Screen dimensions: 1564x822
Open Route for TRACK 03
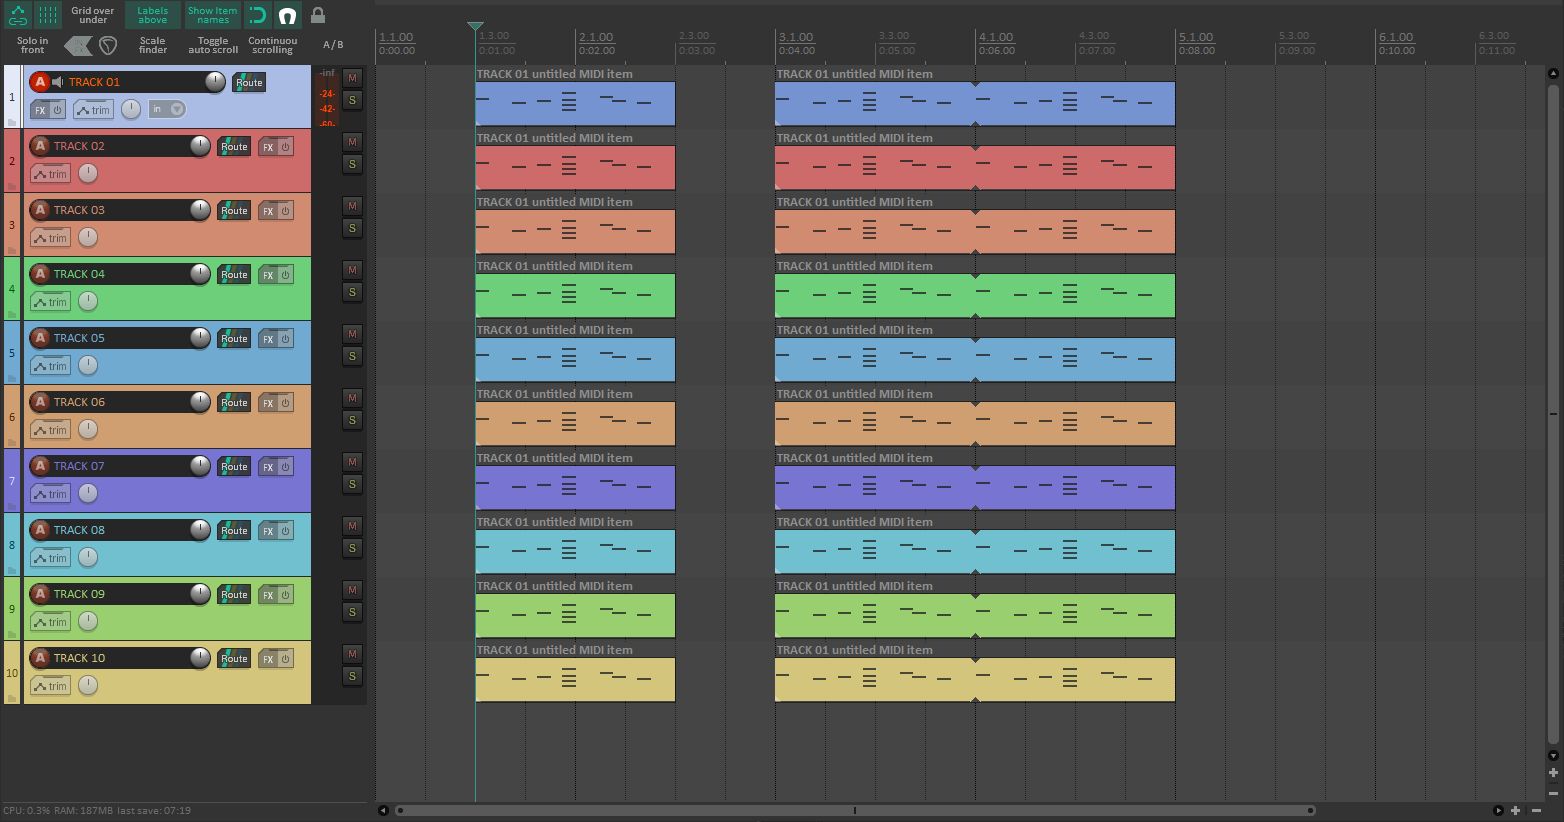coord(234,211)
